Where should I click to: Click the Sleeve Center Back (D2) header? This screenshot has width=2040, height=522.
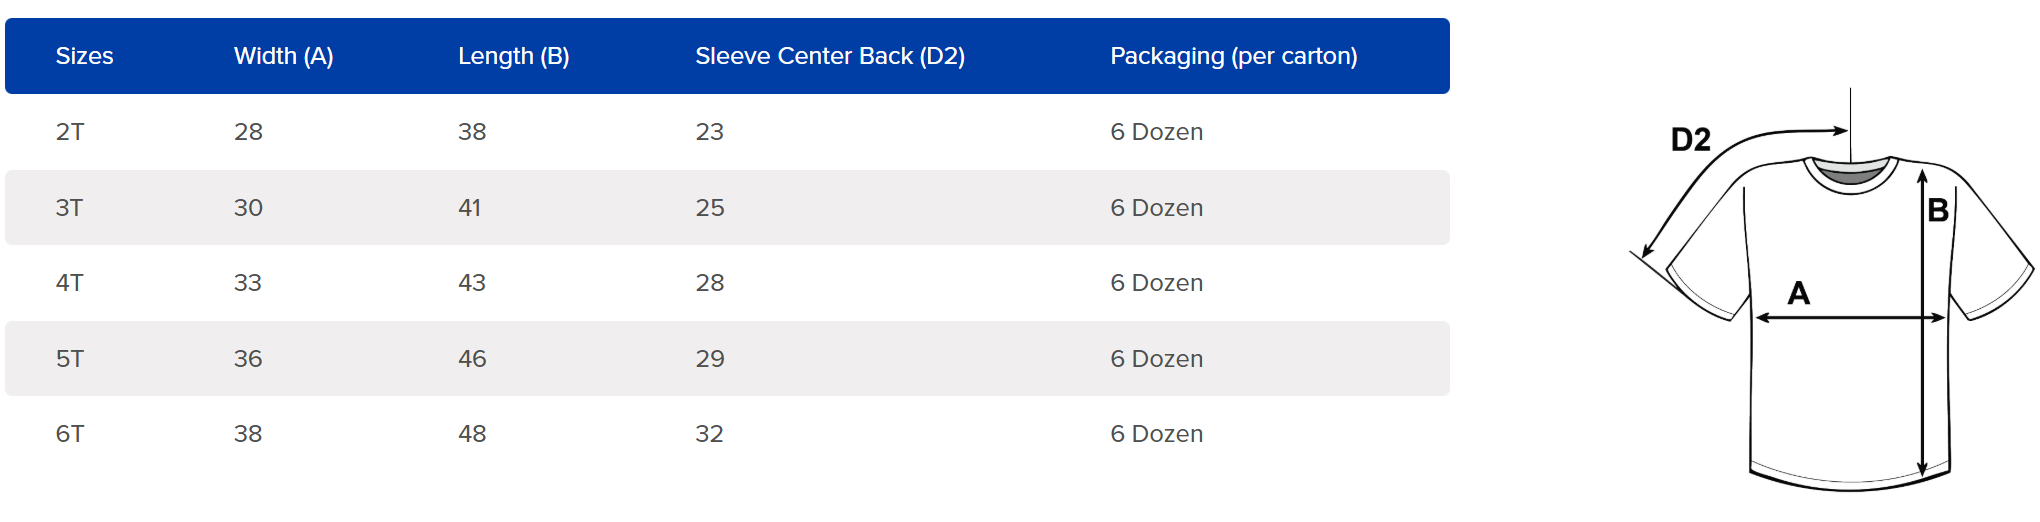[830, 56]
